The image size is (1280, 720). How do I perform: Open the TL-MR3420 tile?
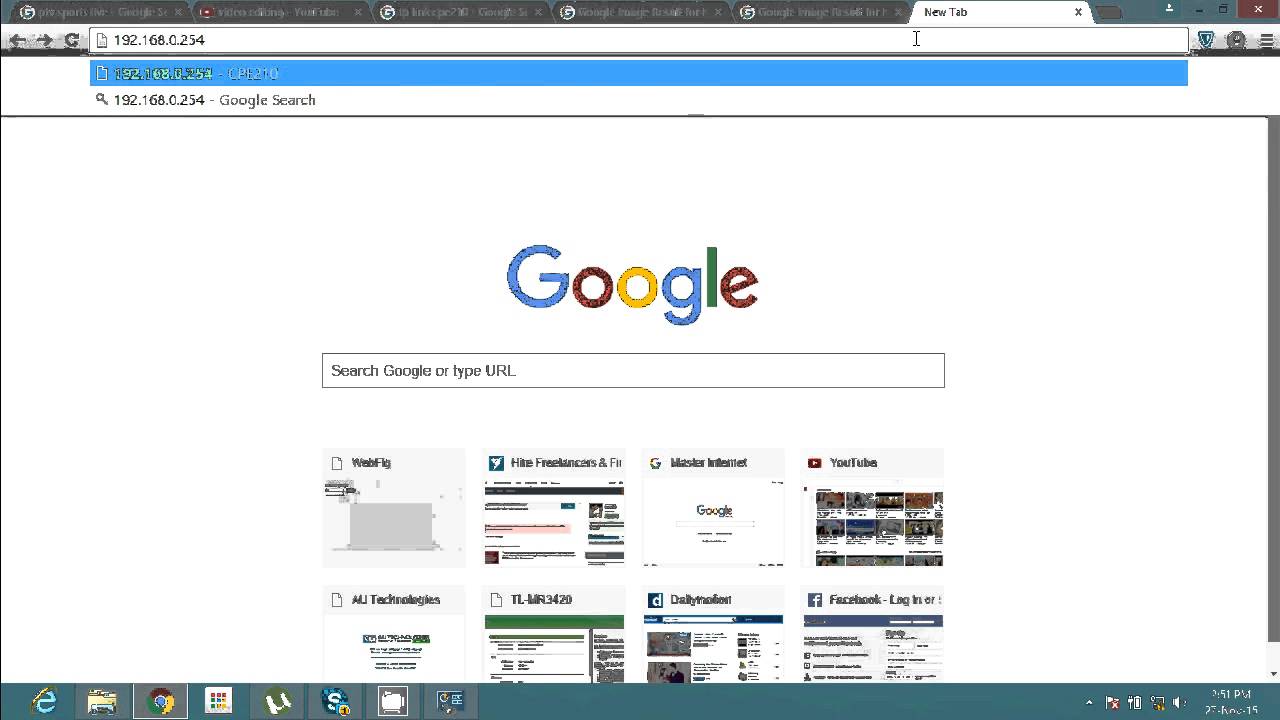[x=554, y=634]
